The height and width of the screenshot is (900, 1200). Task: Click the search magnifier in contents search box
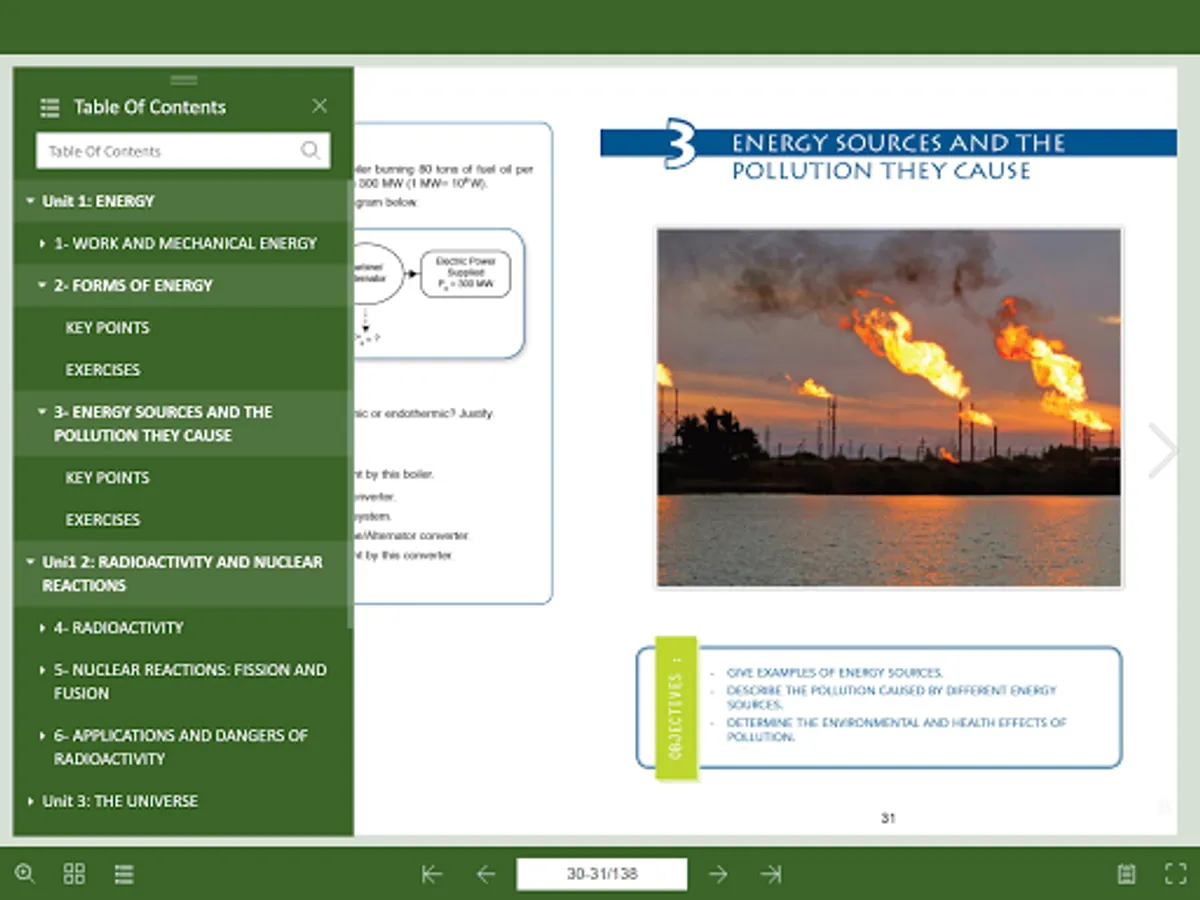[x=311, y=151]
